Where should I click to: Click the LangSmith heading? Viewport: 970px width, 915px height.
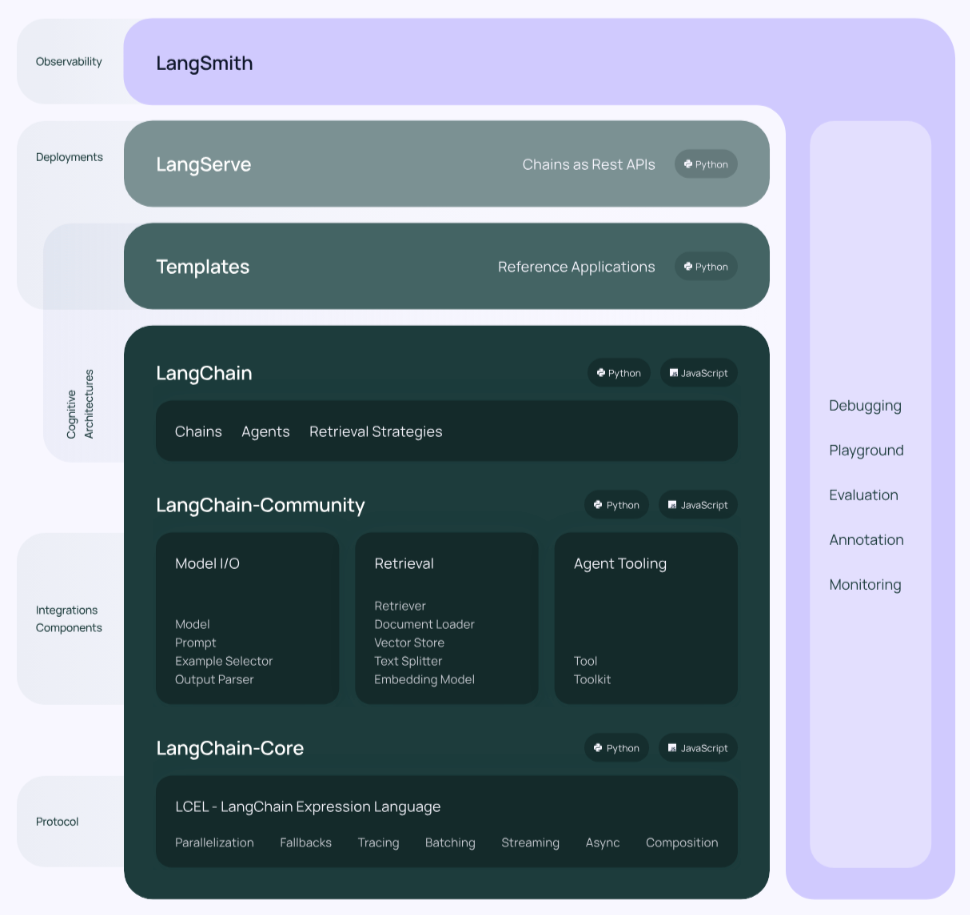pos(204,63)
